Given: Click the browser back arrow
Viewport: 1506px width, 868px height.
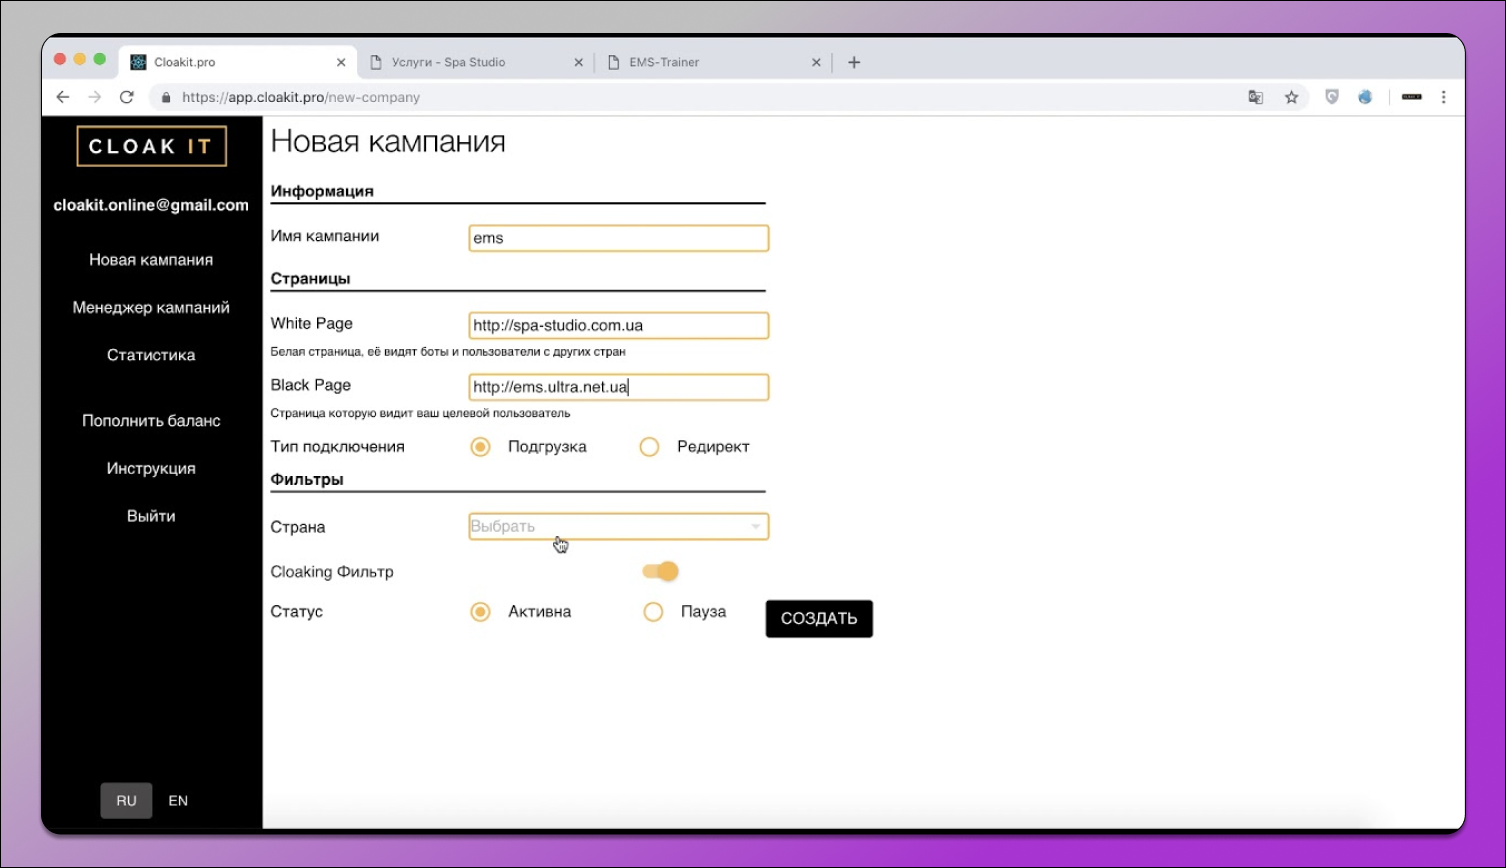Looking at the screenshot, I should coord(63,97).
